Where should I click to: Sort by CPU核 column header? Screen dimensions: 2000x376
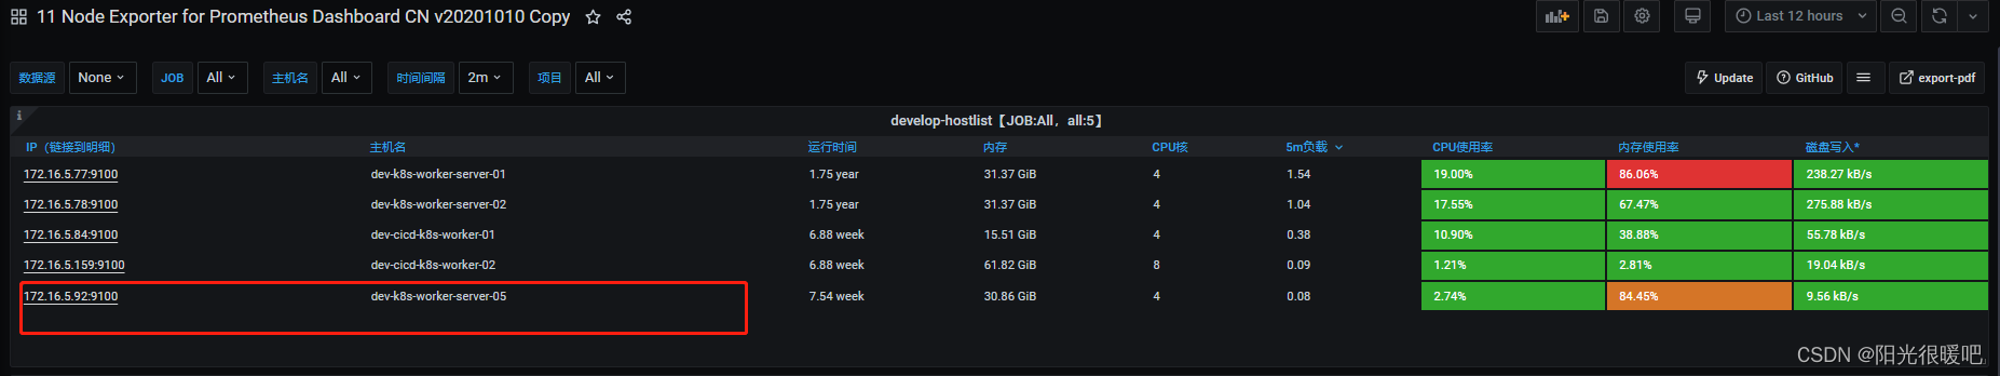click(x=1170, y=147)
